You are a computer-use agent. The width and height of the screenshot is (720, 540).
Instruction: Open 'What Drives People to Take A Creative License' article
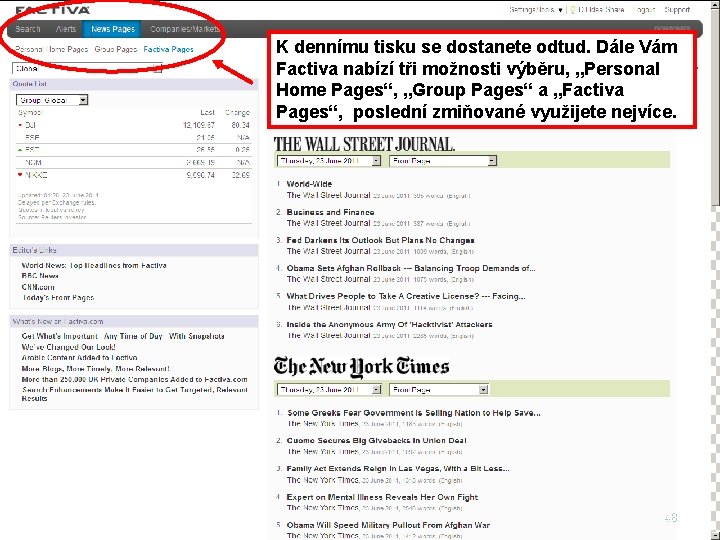point(406,296)
